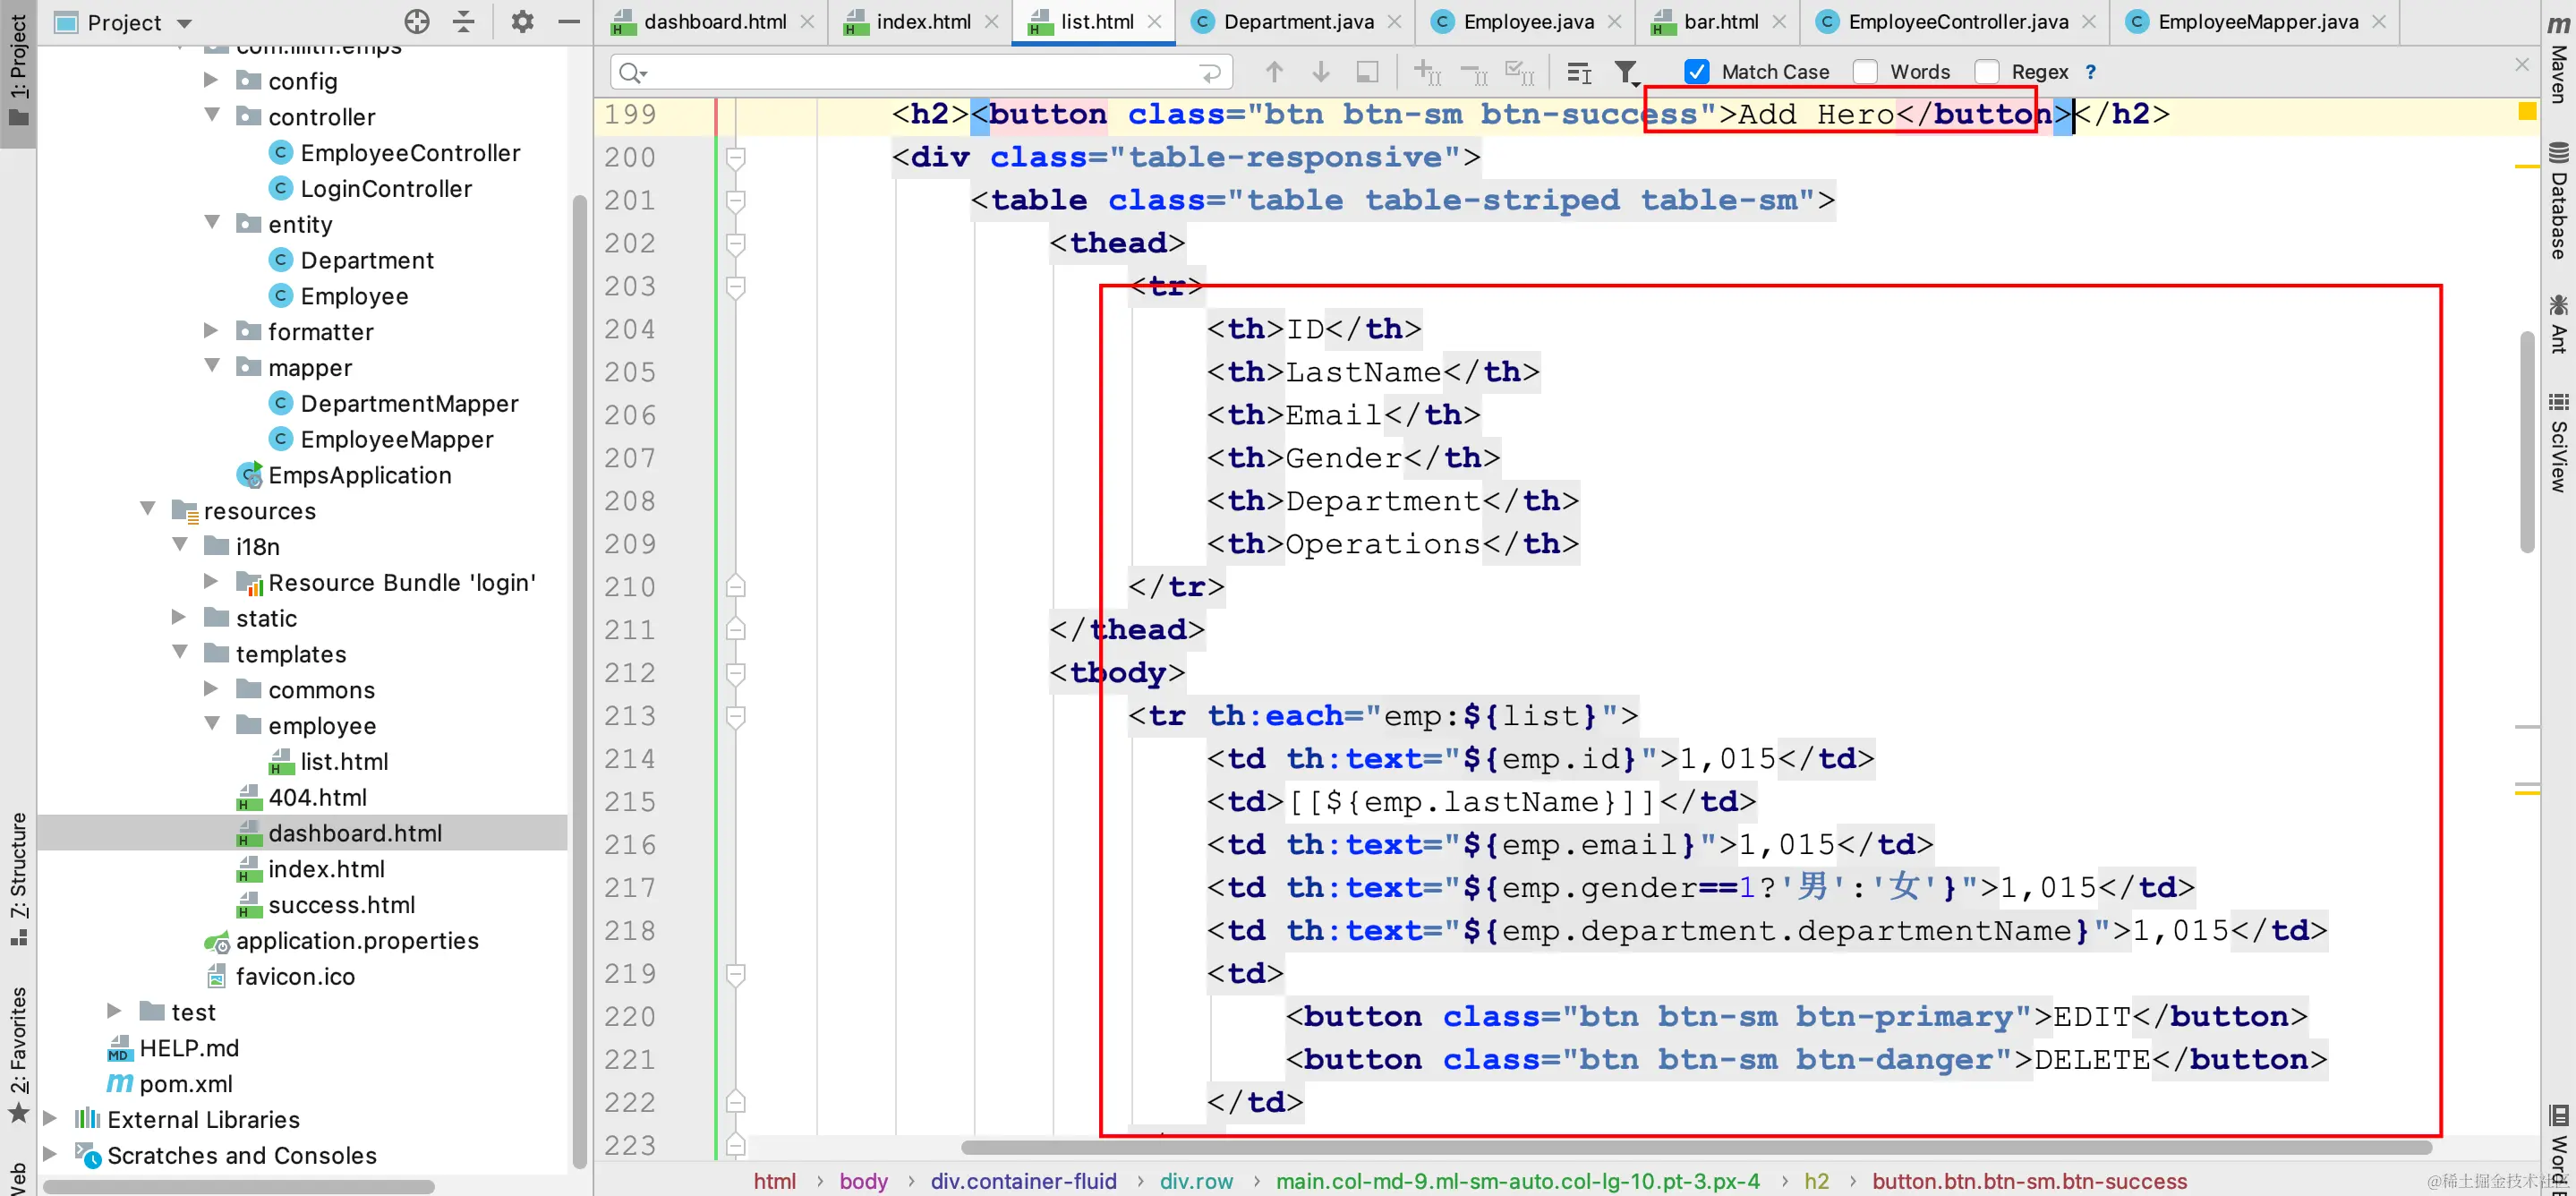Fold the tbody block at line 212

click(735, 674)
